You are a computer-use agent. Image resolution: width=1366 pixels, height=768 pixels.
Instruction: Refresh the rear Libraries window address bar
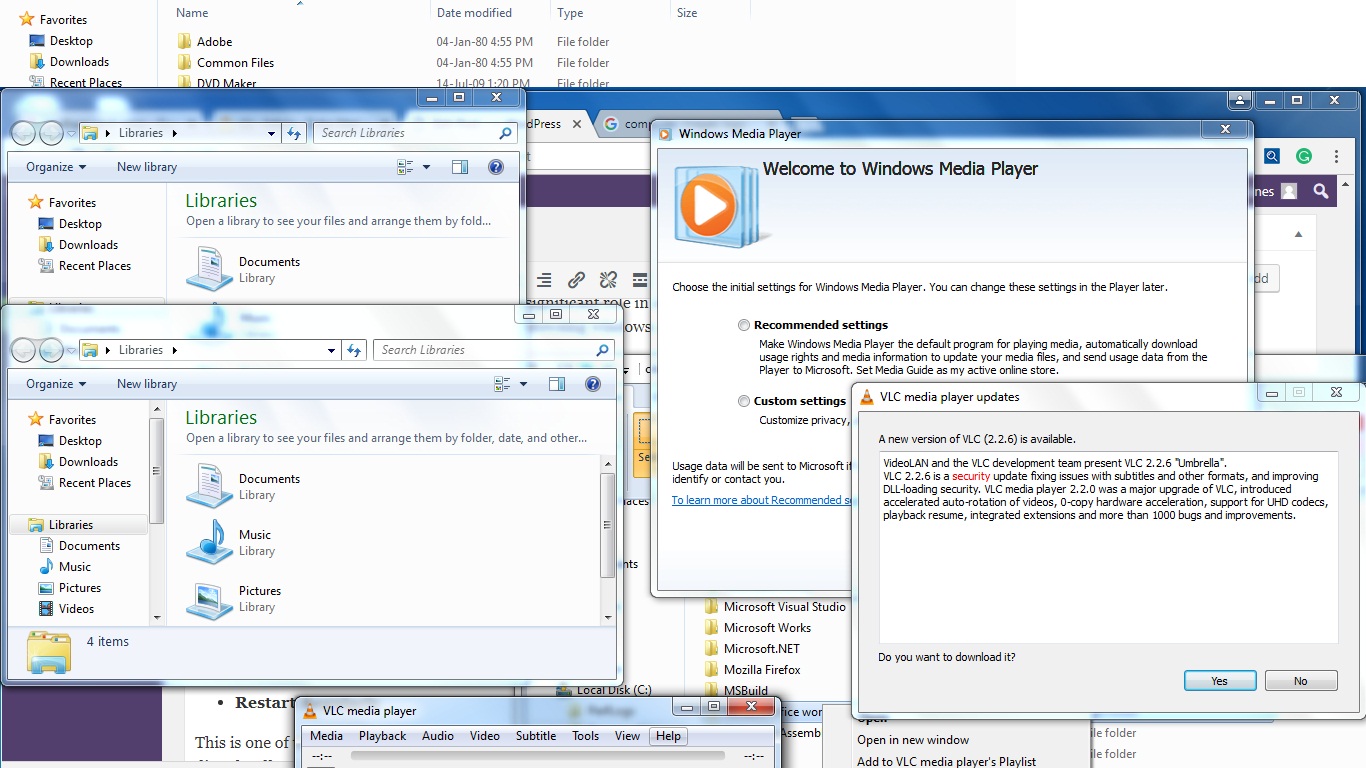click(294, 133)
